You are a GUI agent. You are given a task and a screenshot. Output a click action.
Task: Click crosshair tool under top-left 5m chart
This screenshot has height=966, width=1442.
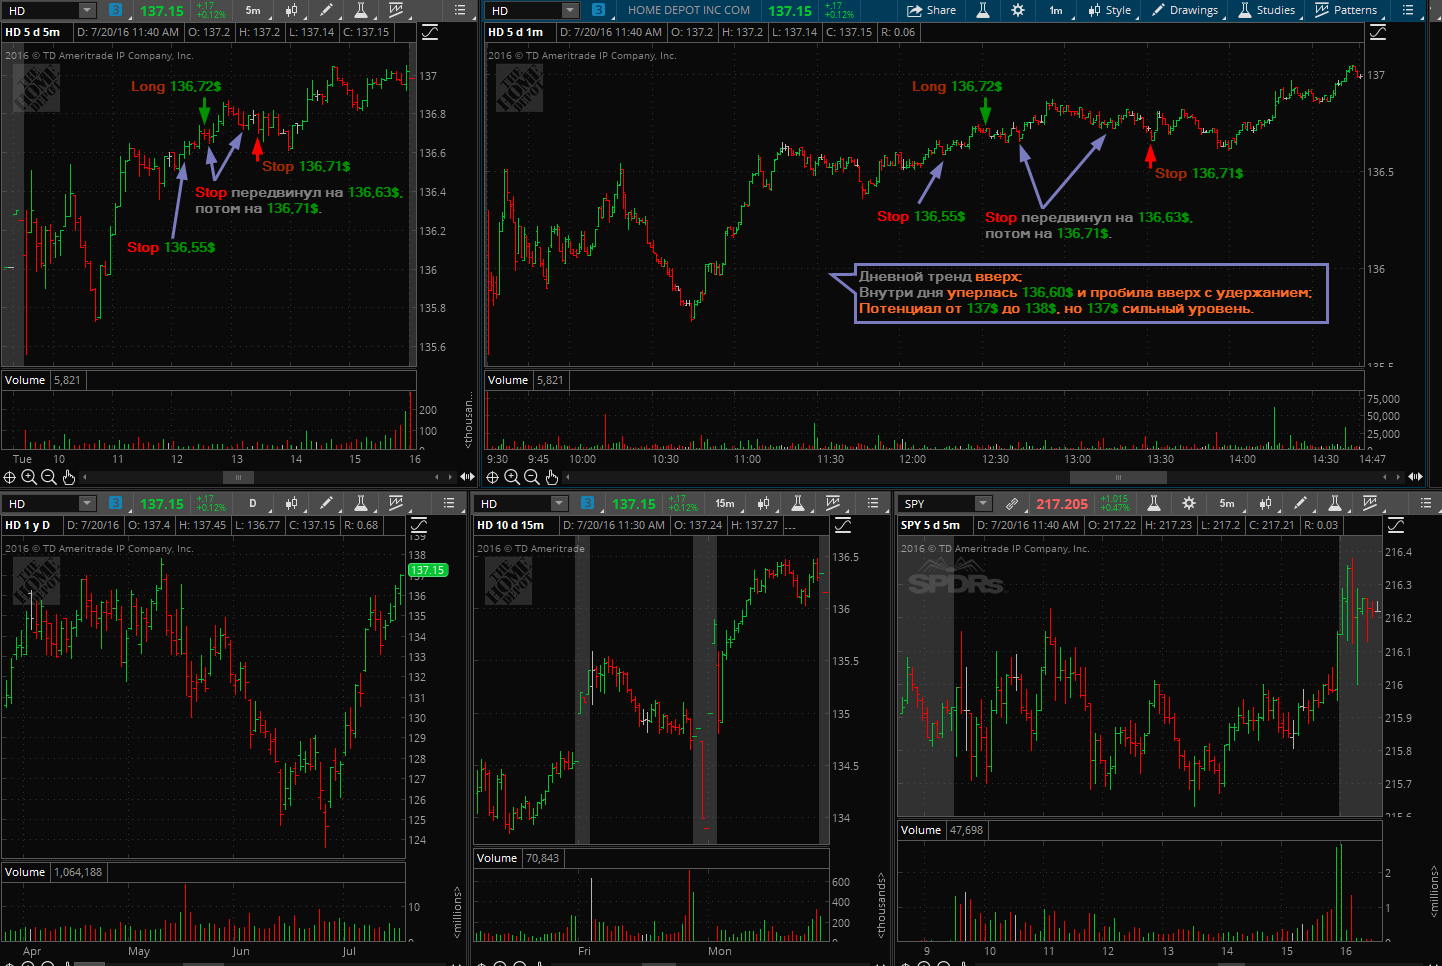pyautogui.click(x=10, y=477)
